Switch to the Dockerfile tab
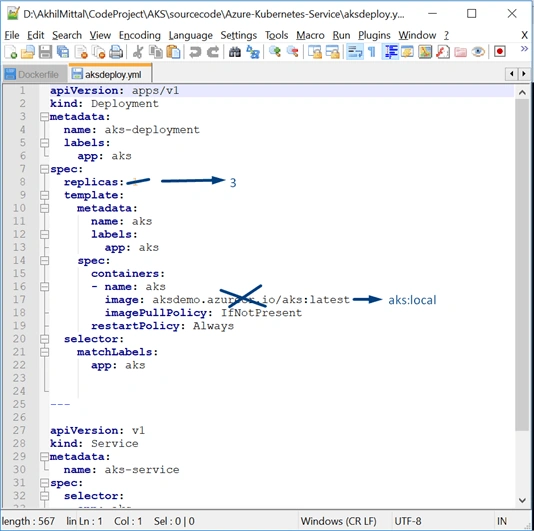The width and height of the screenshot is (534, 531). [32, 74]
